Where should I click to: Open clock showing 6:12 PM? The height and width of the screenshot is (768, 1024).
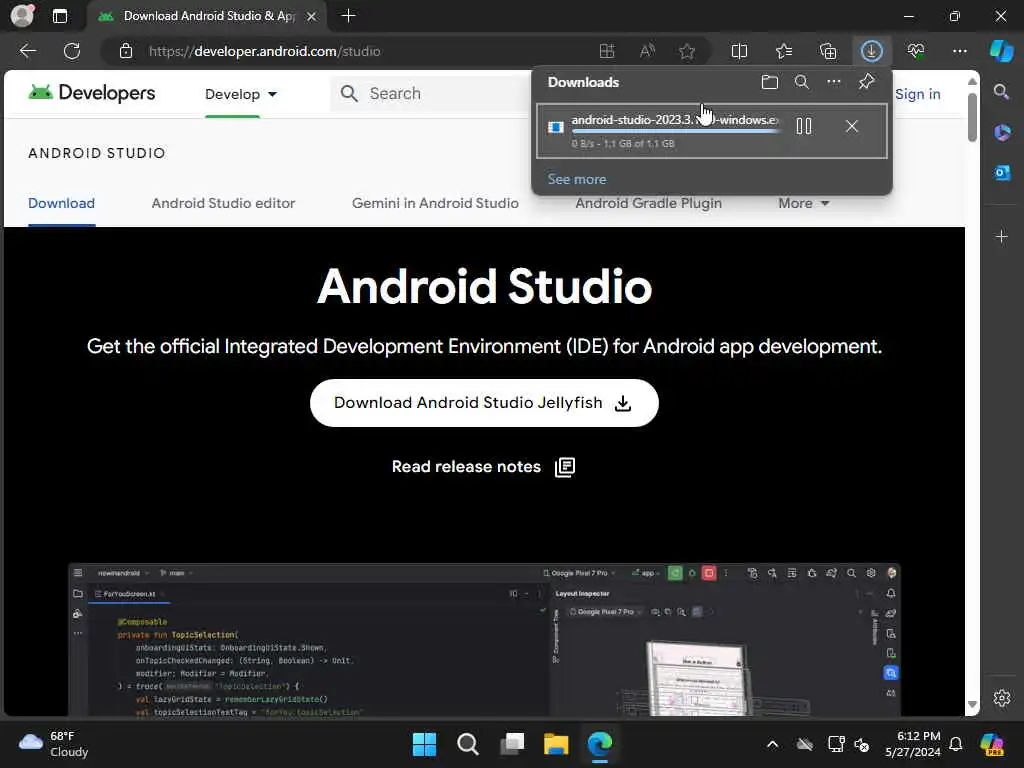tap(912, 744)
